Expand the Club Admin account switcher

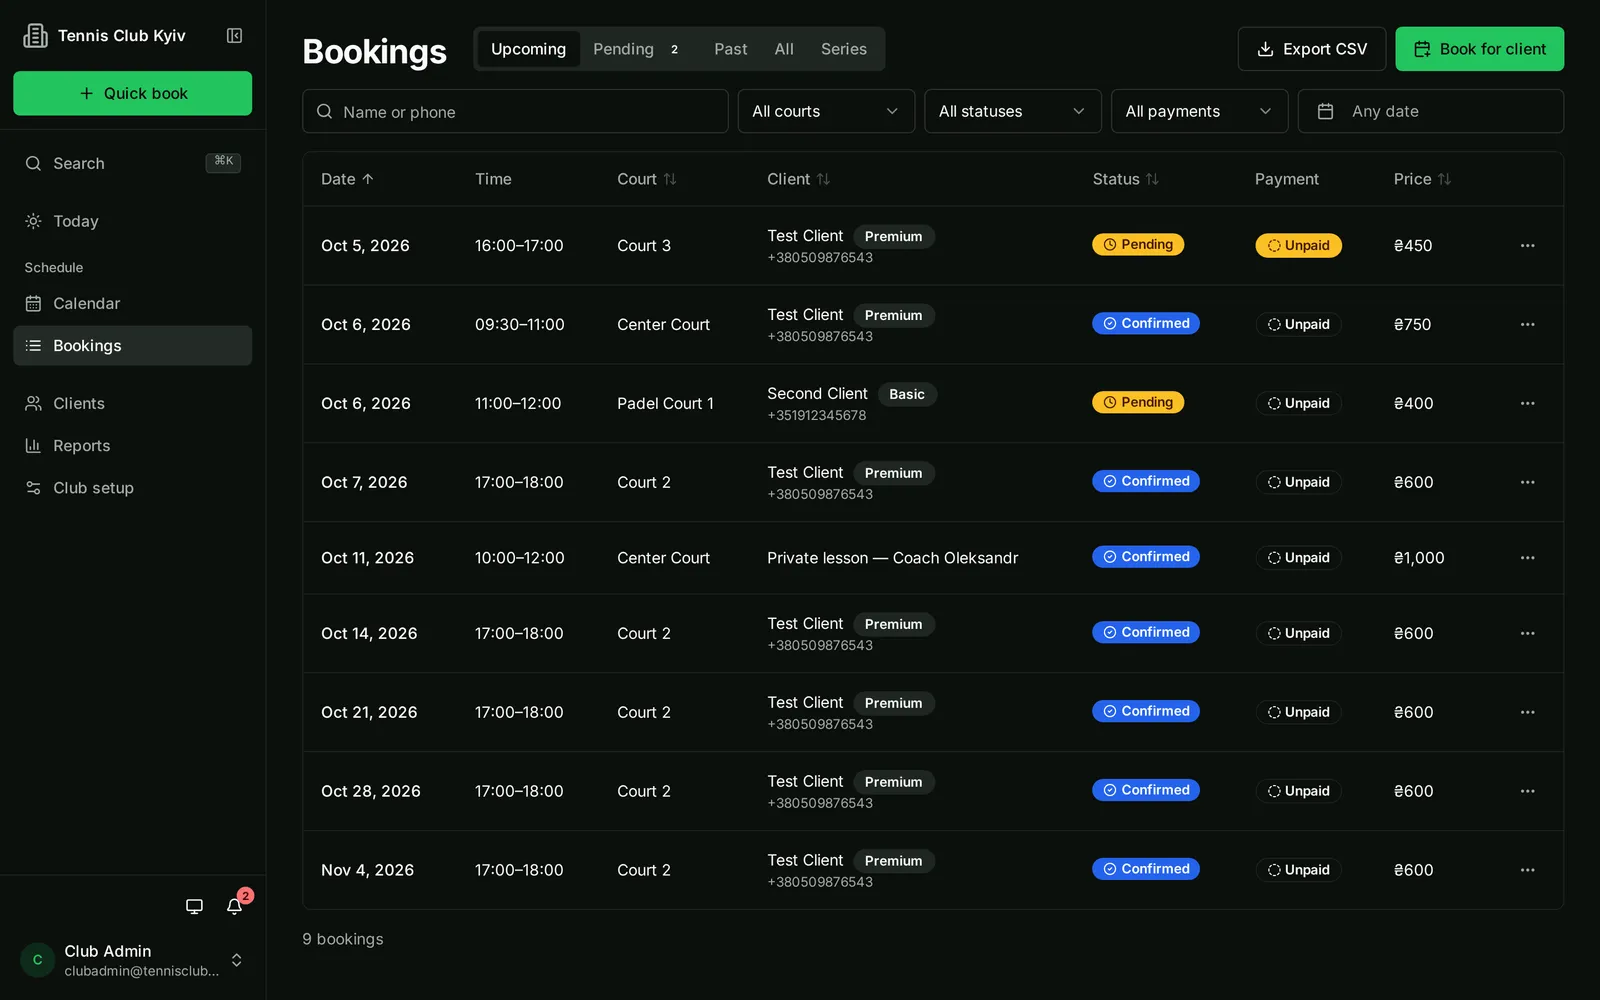tap(237, 960)
